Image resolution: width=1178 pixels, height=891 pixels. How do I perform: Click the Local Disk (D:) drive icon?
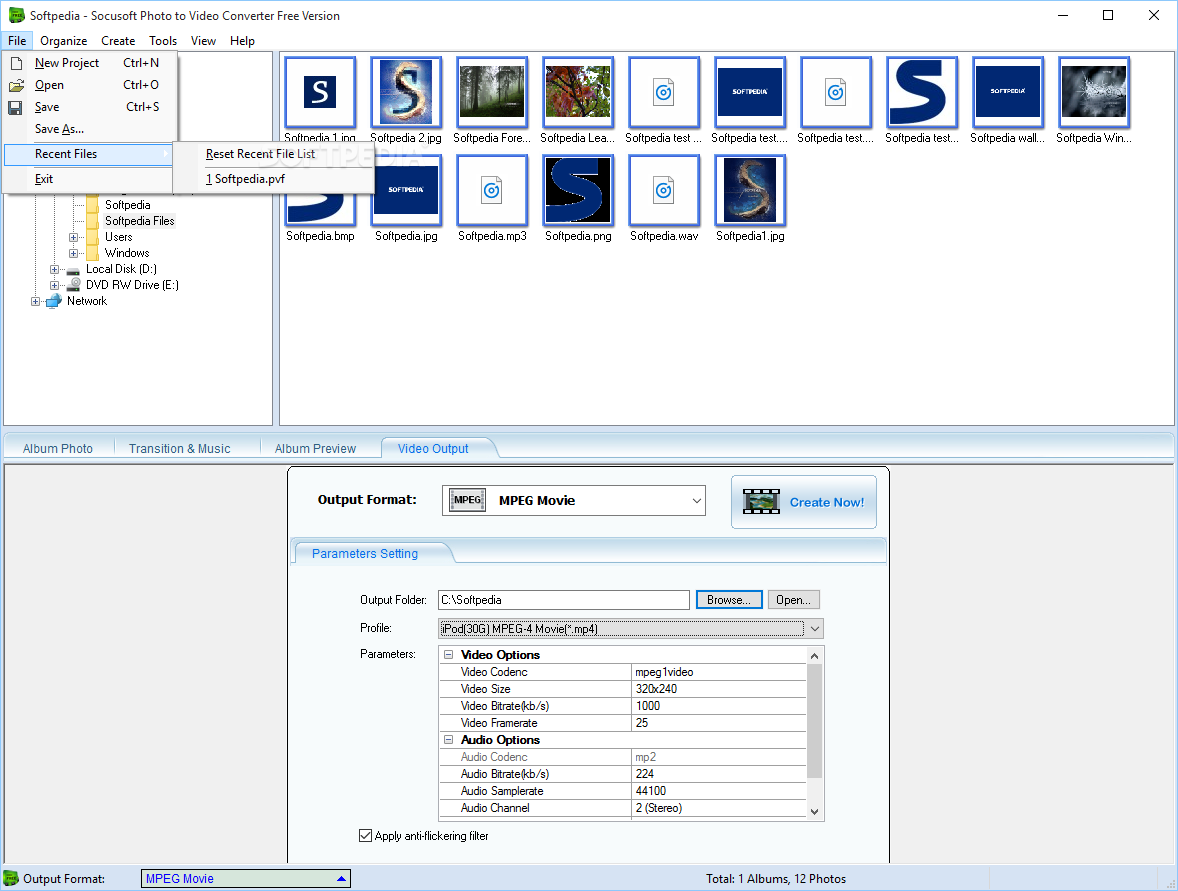[74, 270]
